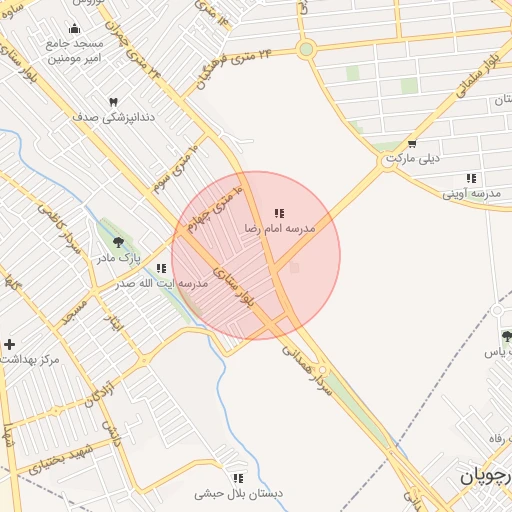The width and height of the screenshot is (512, 512).
Task: Select the ۱۰ متری سوم street label
Action: (176, 169)
